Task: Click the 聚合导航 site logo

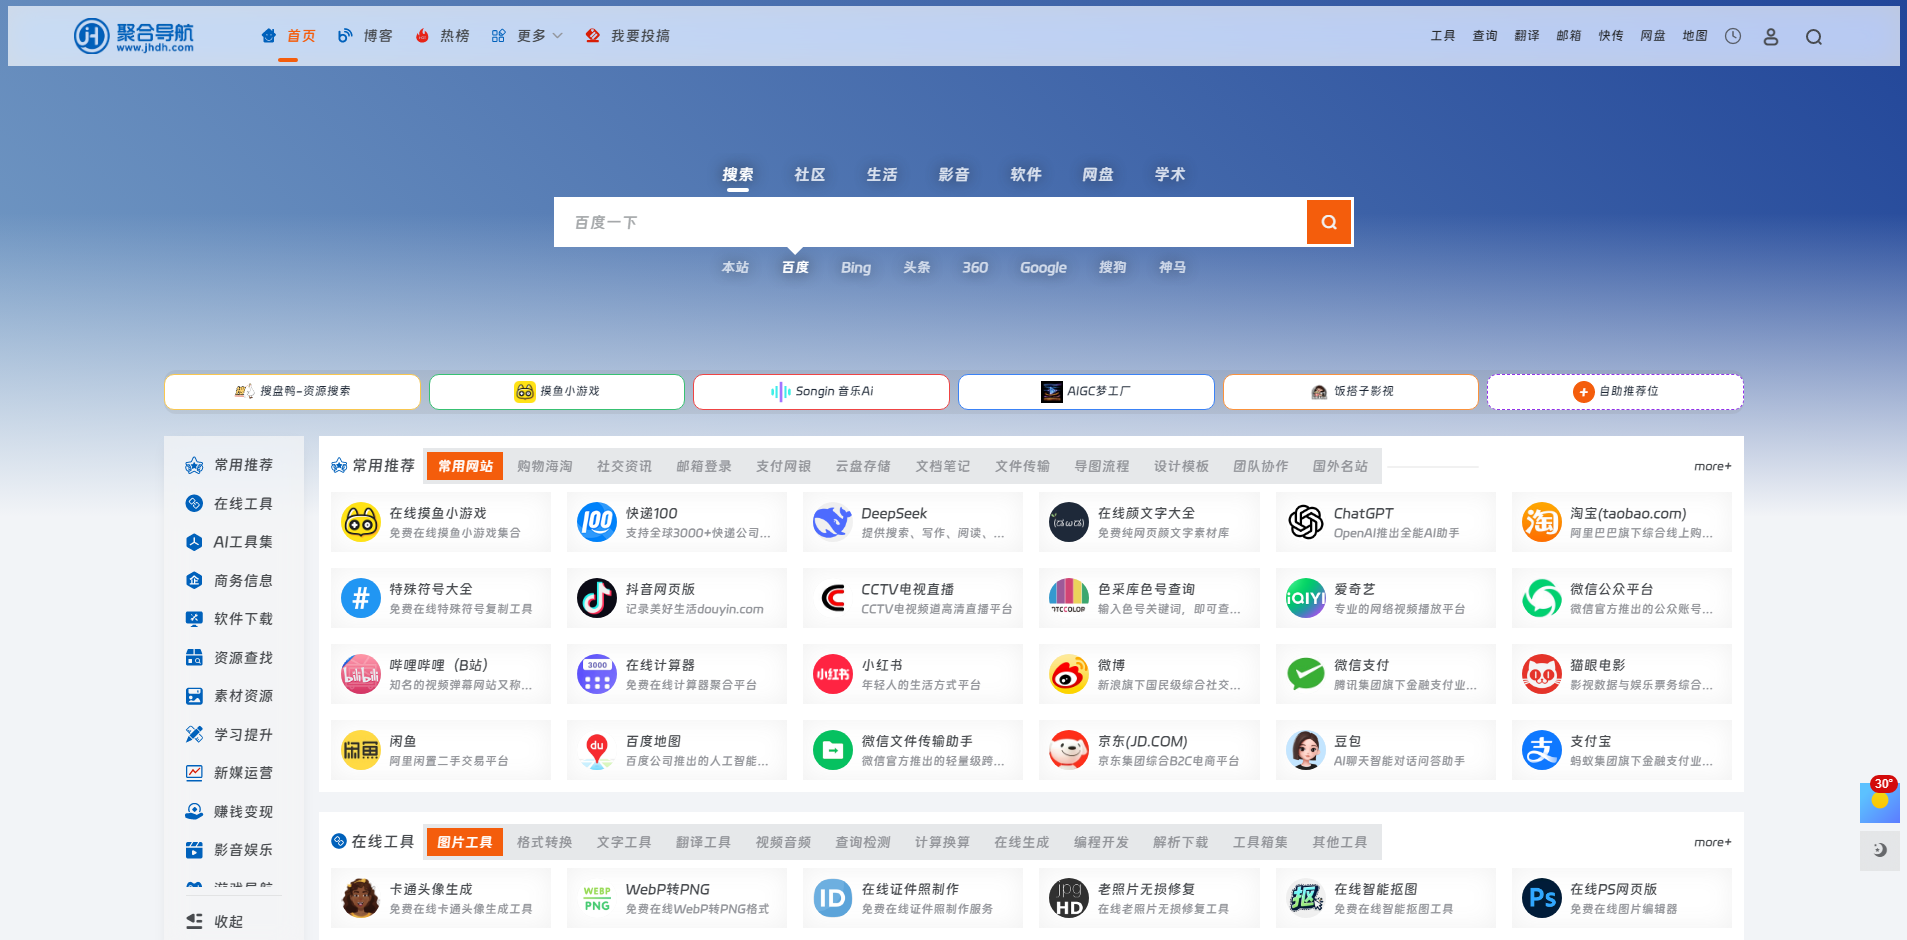Action: 134,36
